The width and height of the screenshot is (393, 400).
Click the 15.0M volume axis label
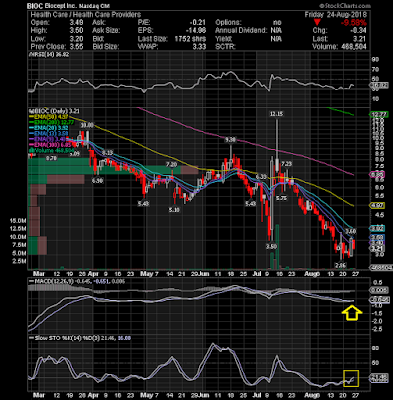pos(18,221)
